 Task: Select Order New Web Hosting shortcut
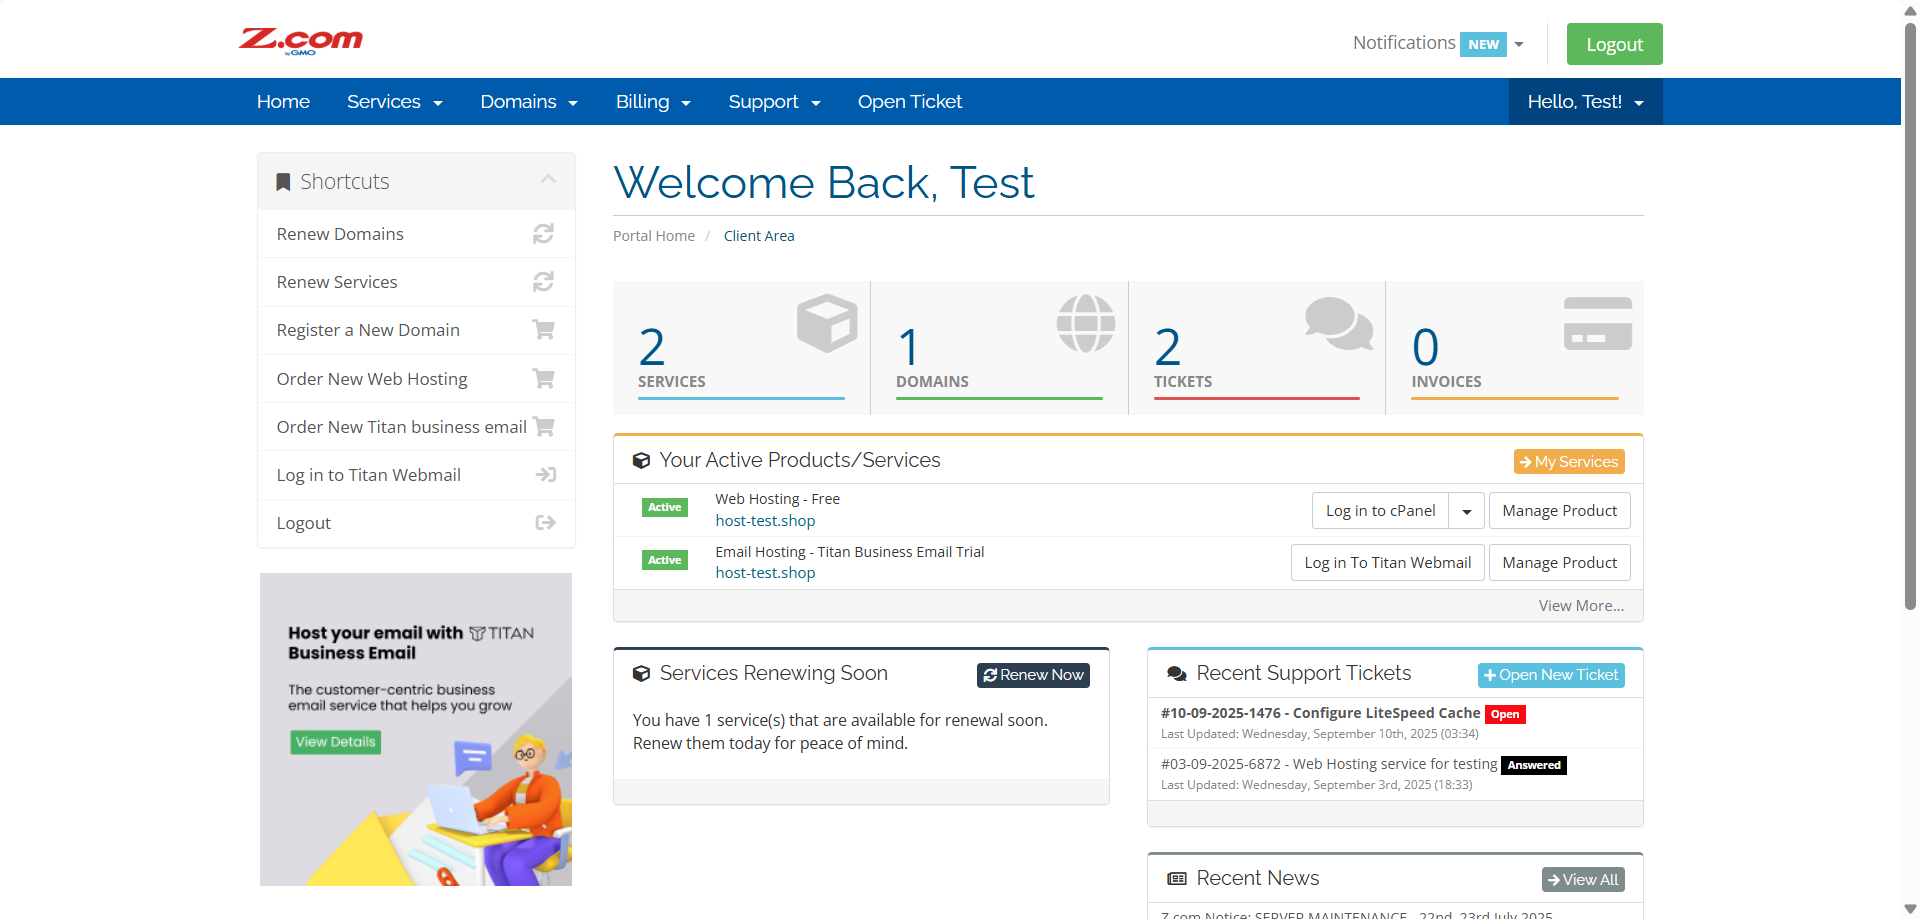click(416, 379)
